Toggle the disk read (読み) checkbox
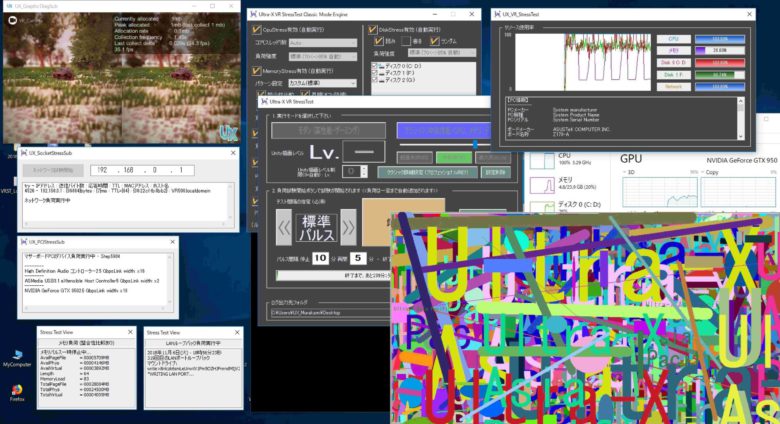 (x=378, y=41)
